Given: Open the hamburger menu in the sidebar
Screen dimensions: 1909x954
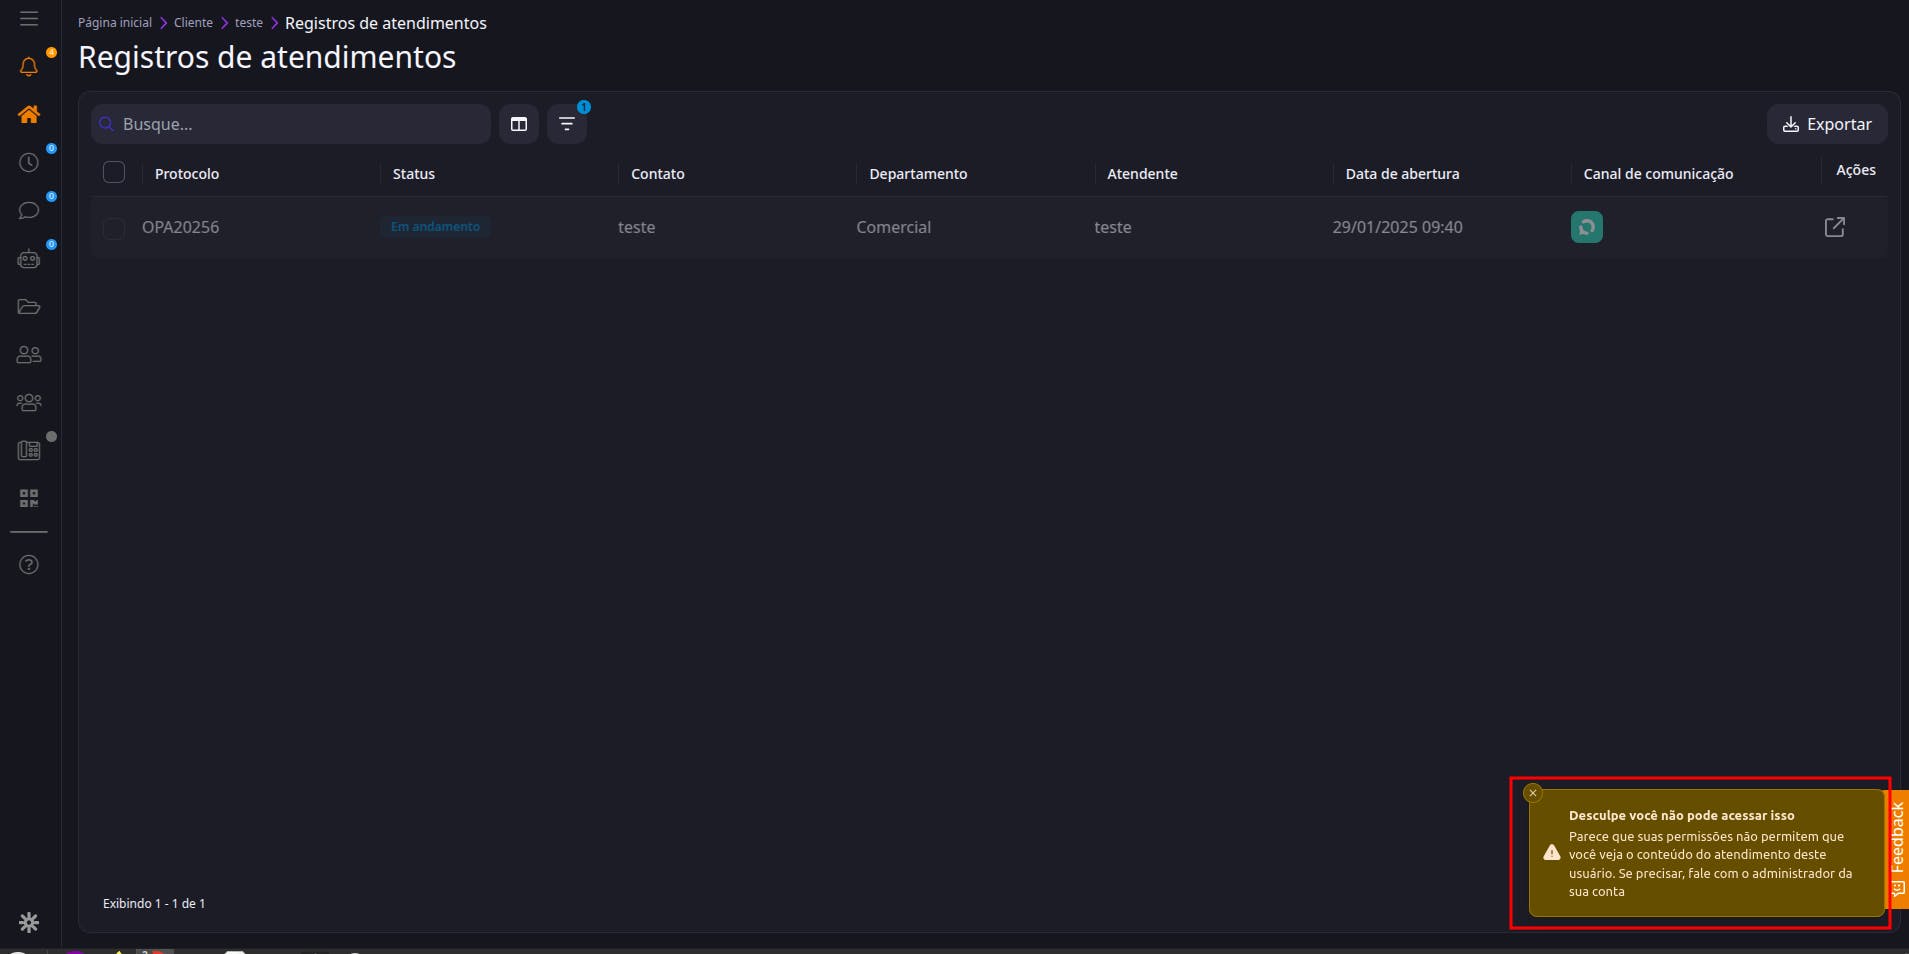Looking at the screenshot, I should (29, 19).
